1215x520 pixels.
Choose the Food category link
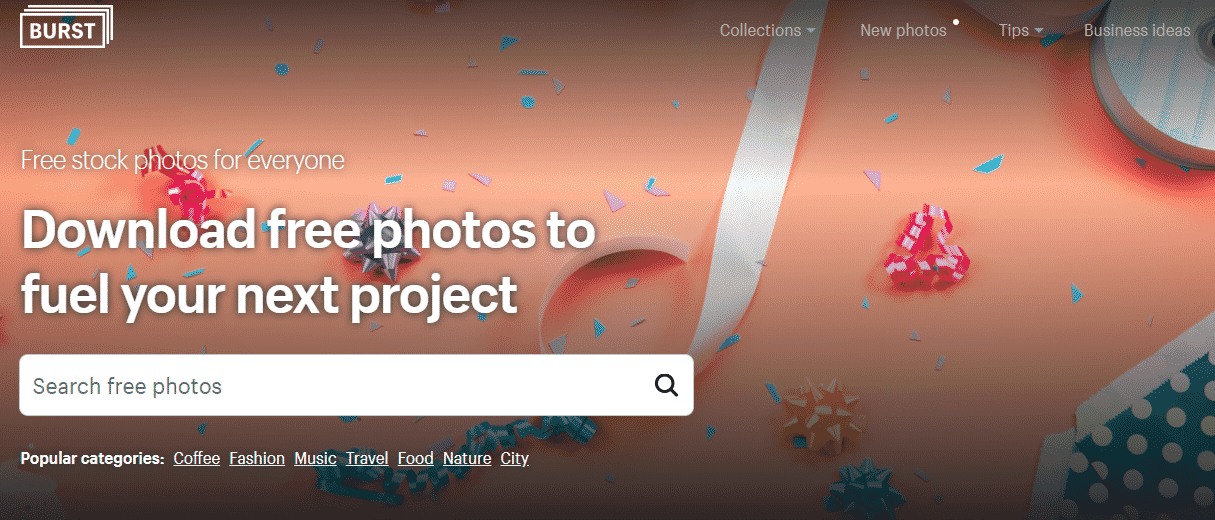click(x=415, y=459)
